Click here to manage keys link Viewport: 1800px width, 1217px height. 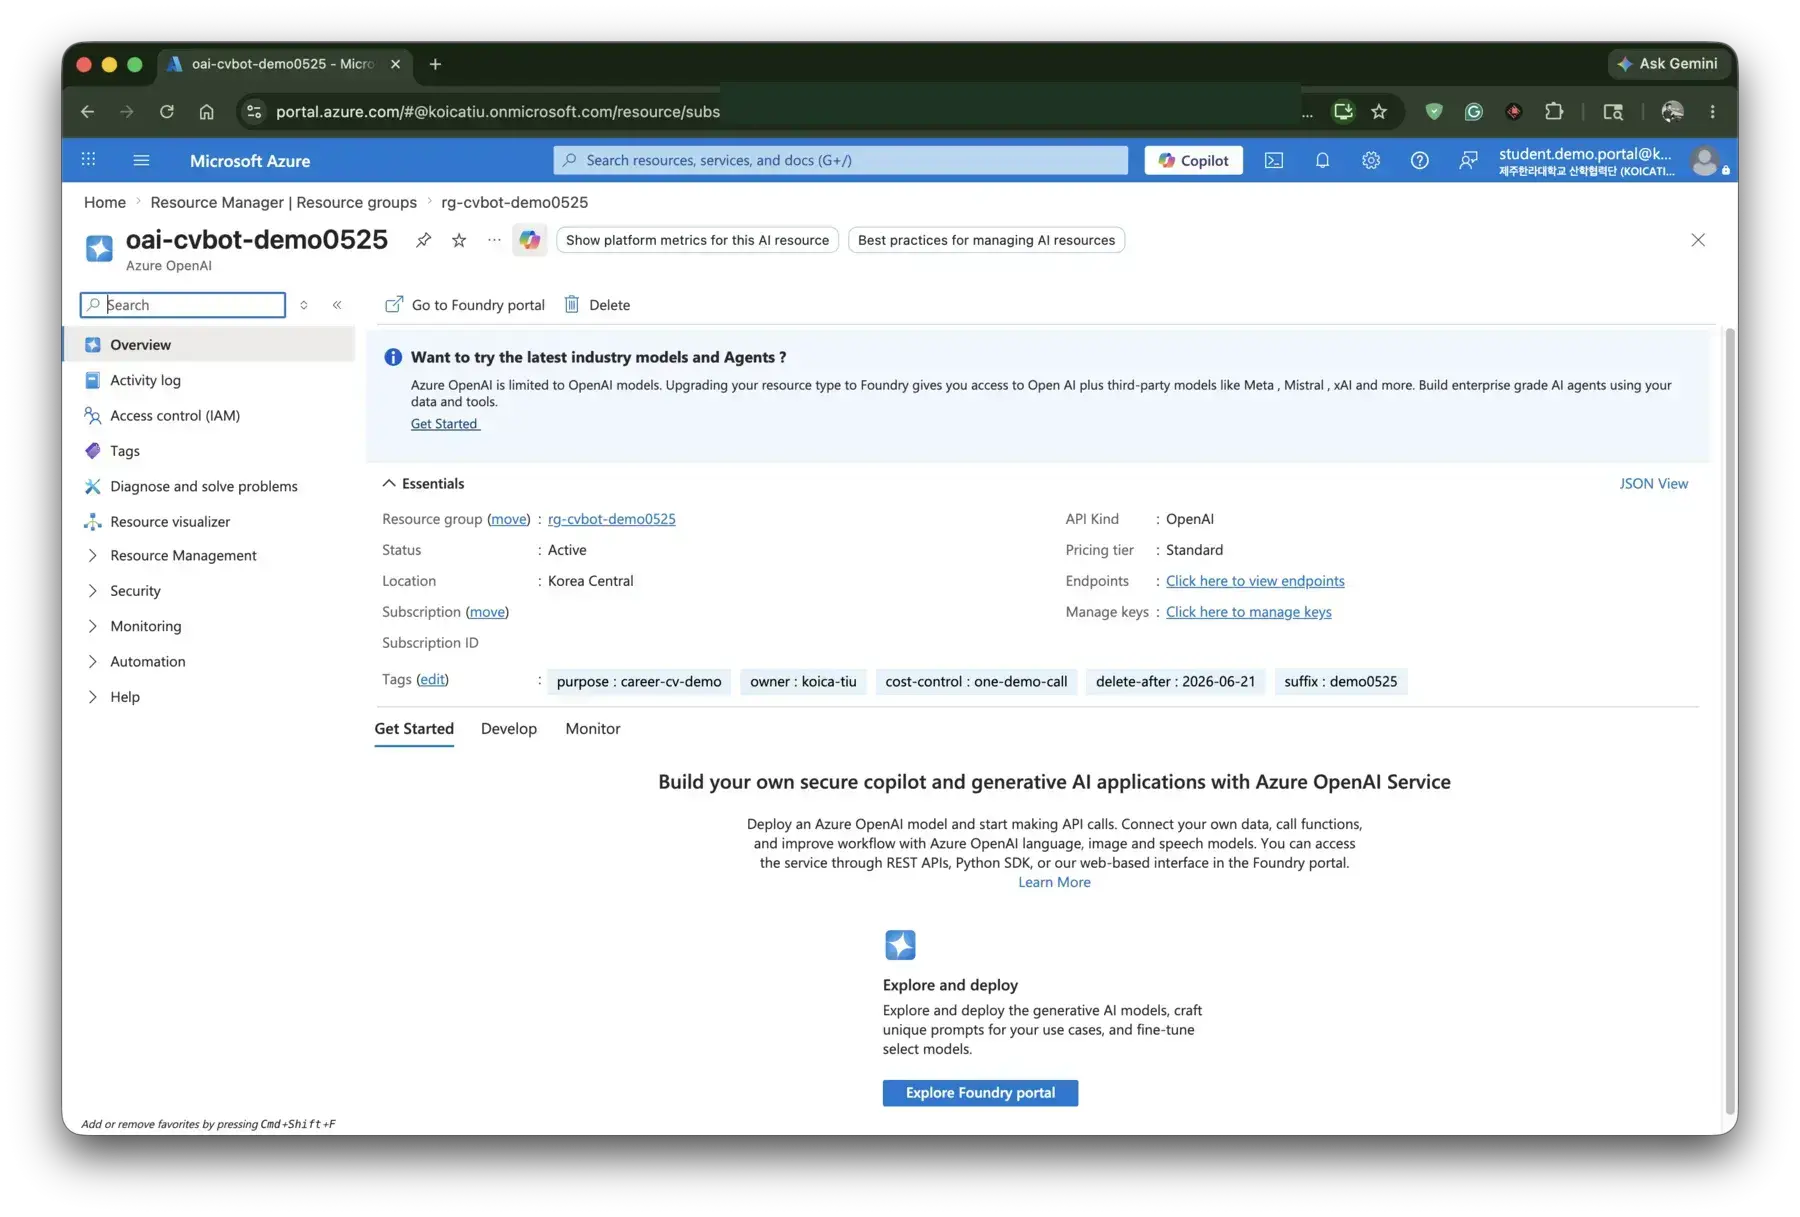tap(1248, 612)
